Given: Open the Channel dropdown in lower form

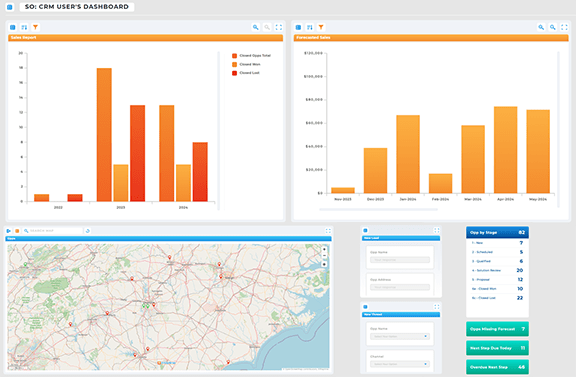Looking at the screenshot, I should [x=400, y=364].
